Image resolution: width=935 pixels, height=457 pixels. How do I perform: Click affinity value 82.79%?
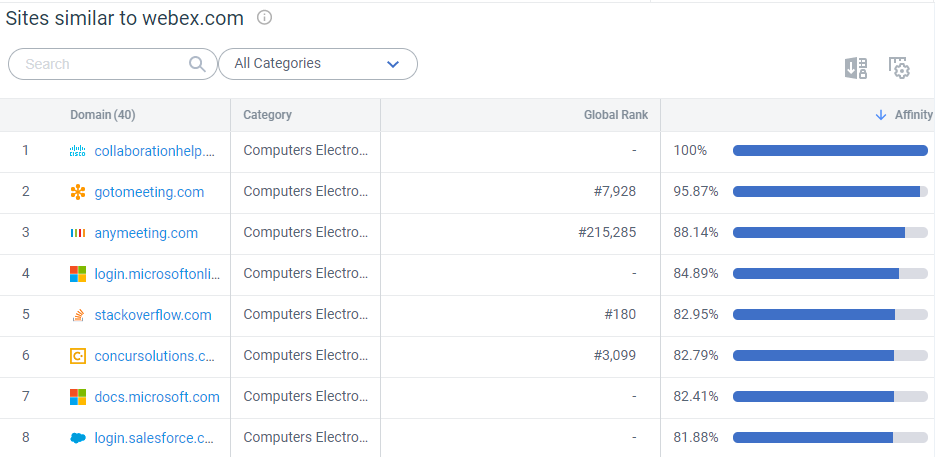[x=696, y=356]
